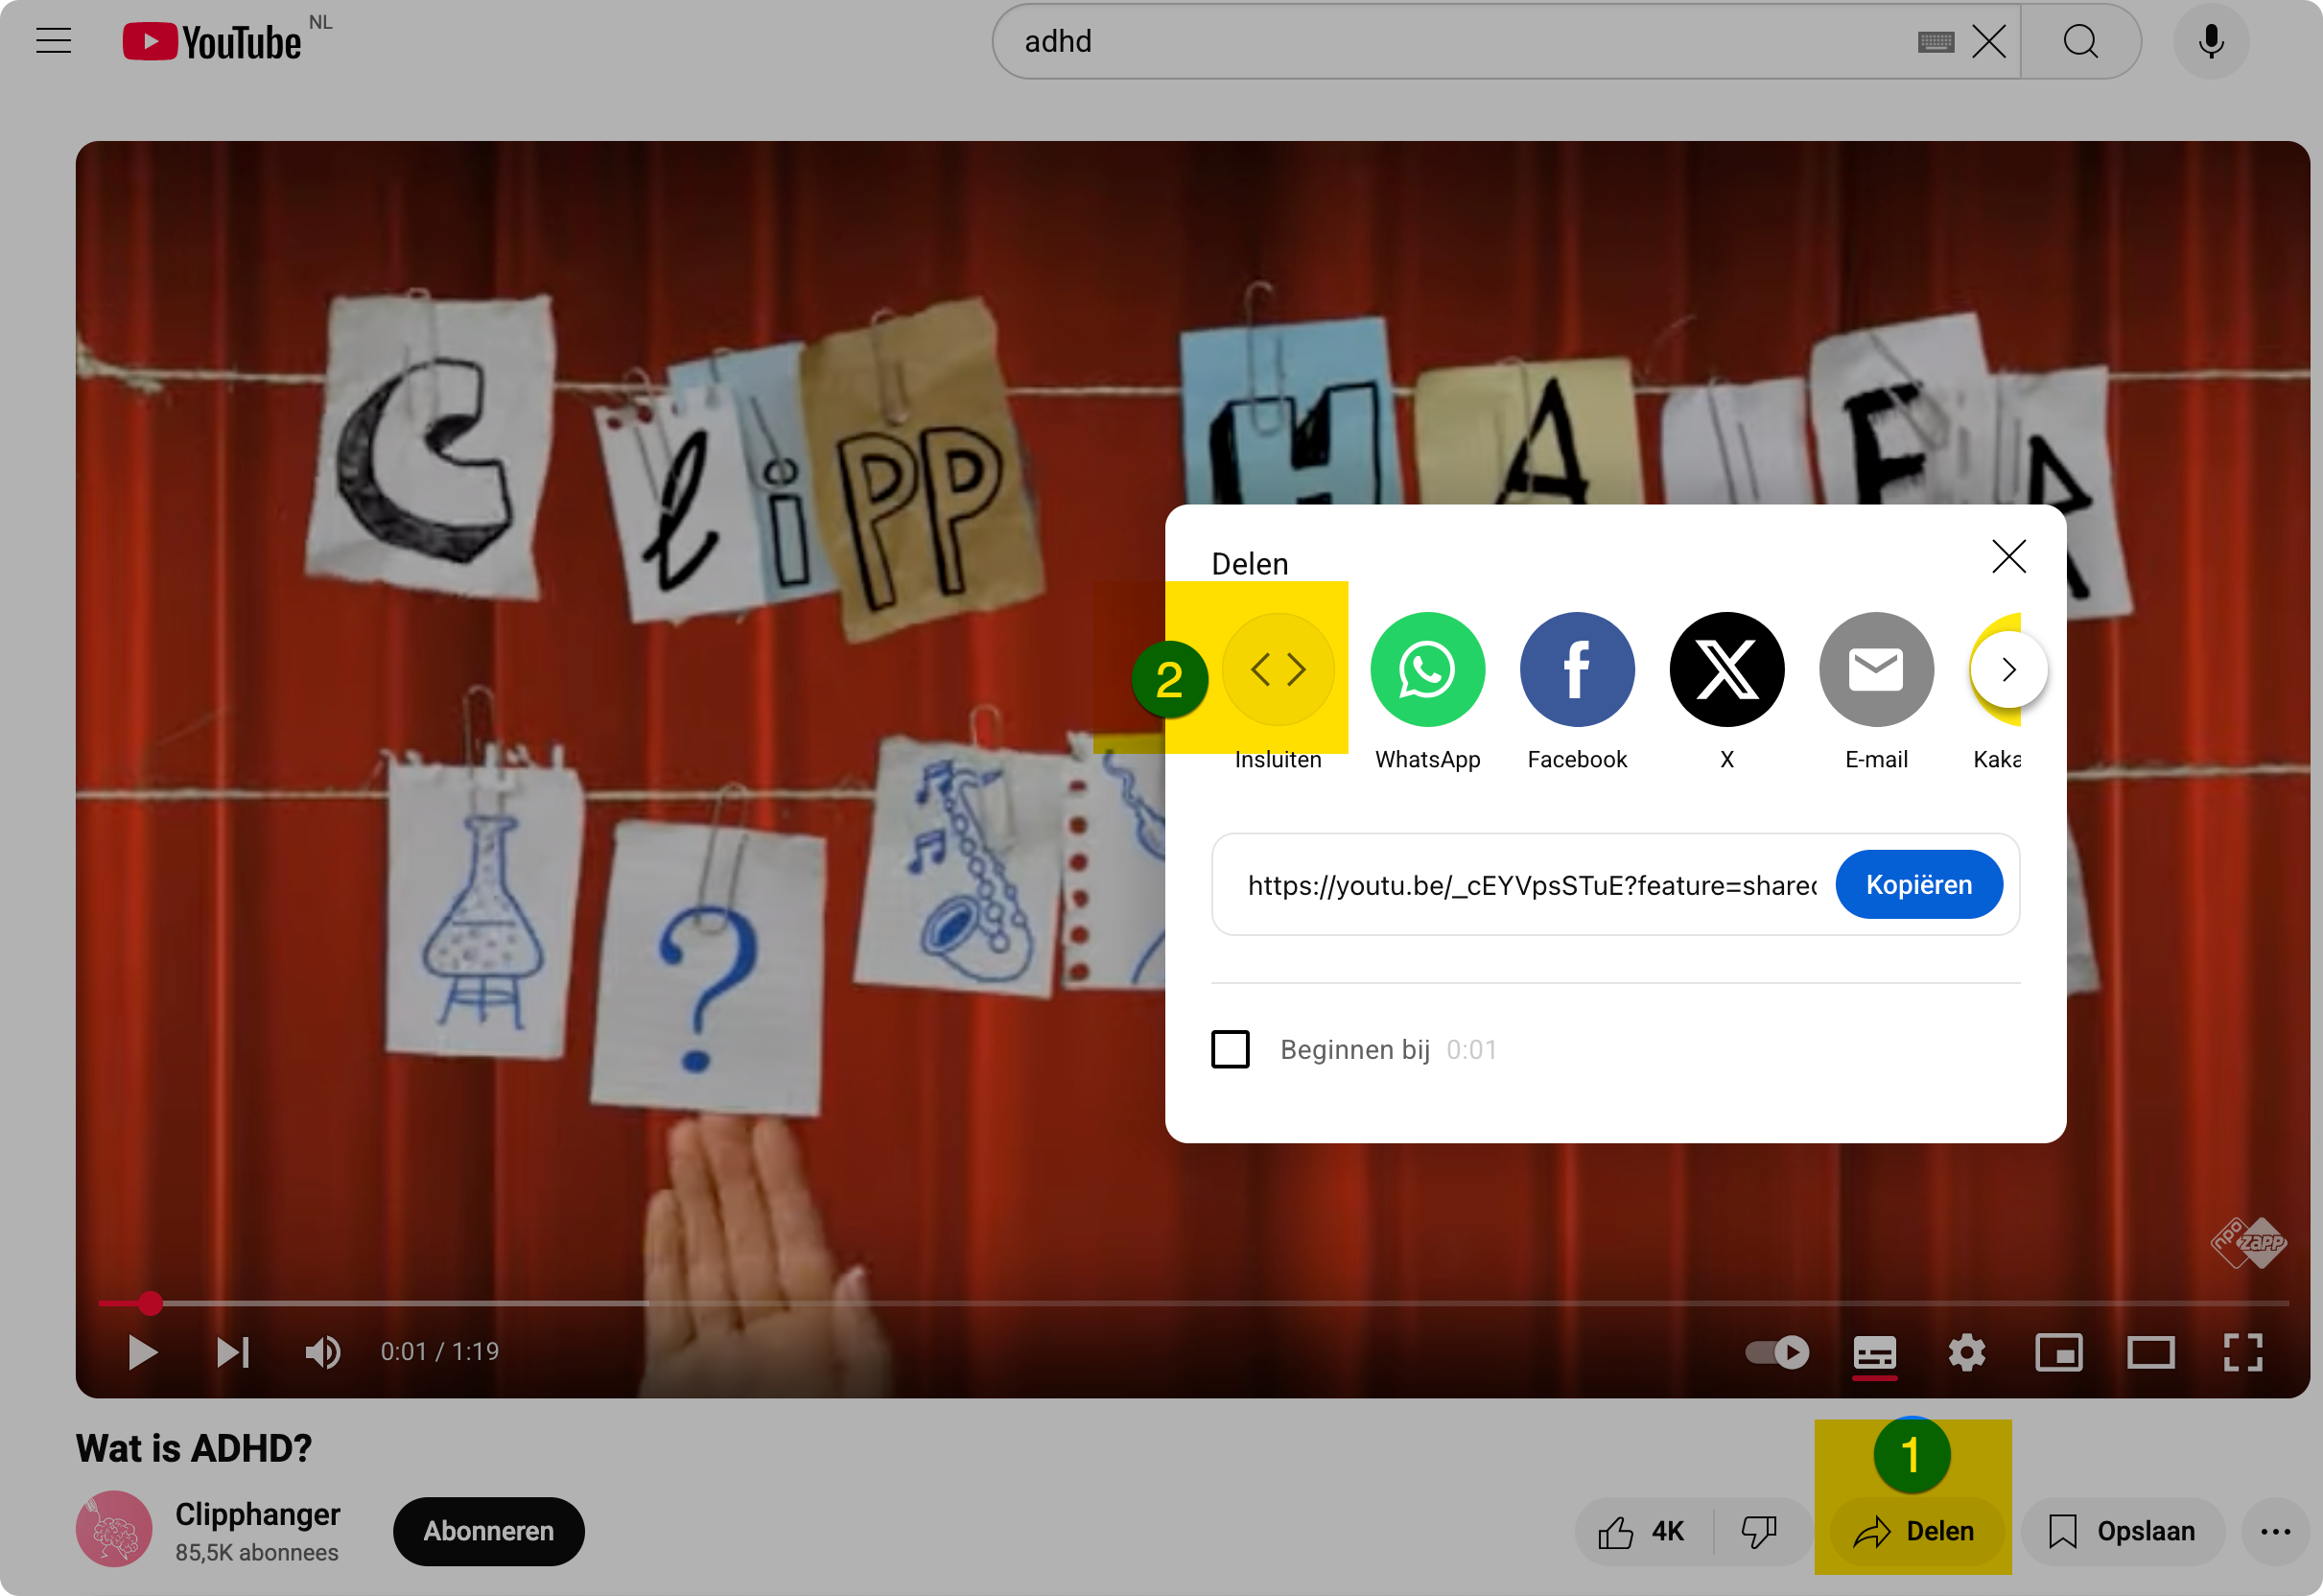Skip to the next video

pos(233,1352)
